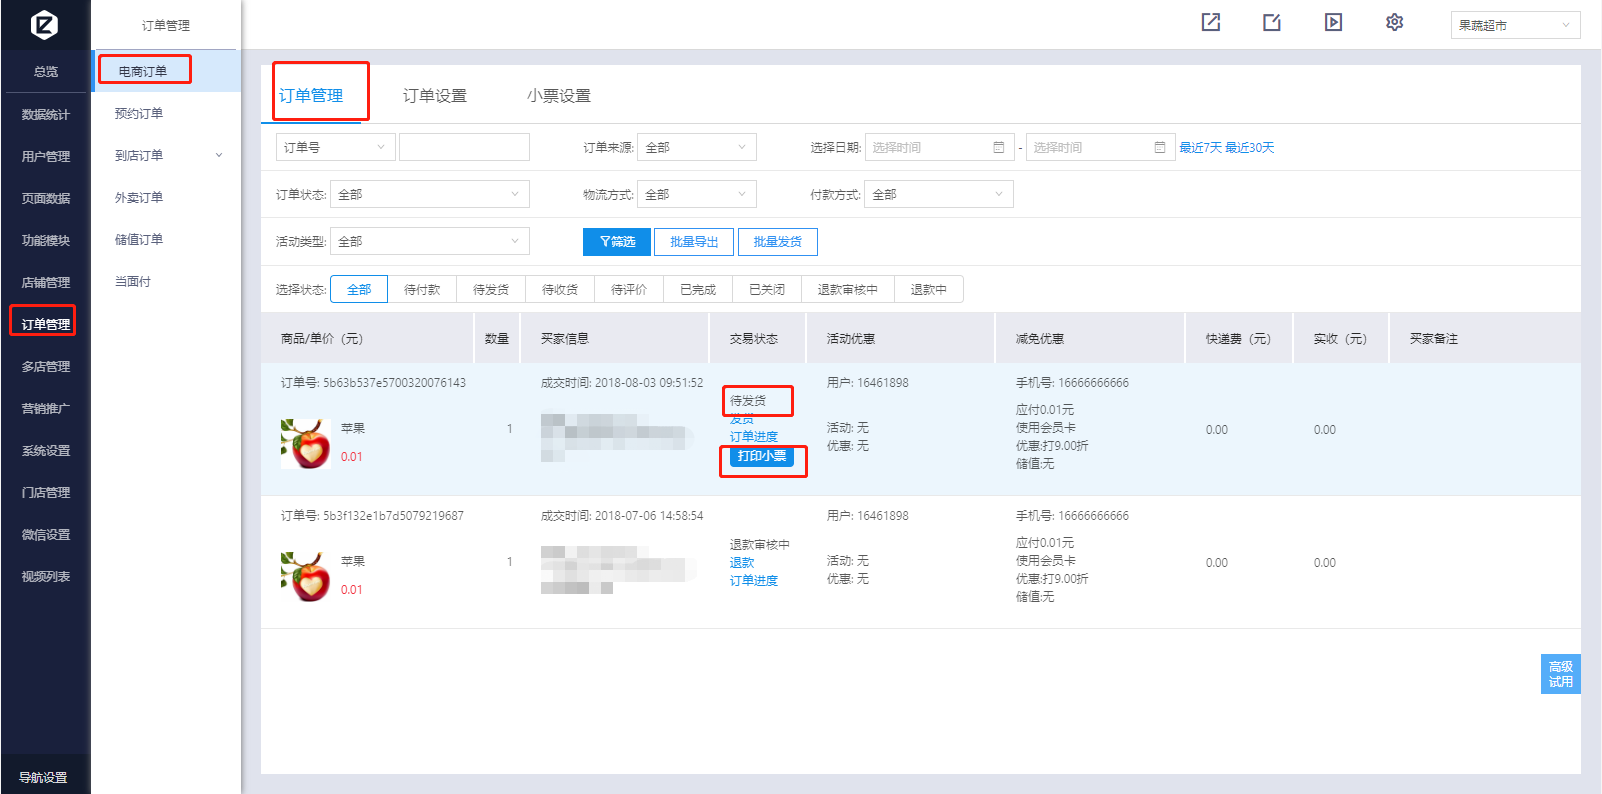Open 多店管理 in the left sidebar

click(x=46, y=367)
